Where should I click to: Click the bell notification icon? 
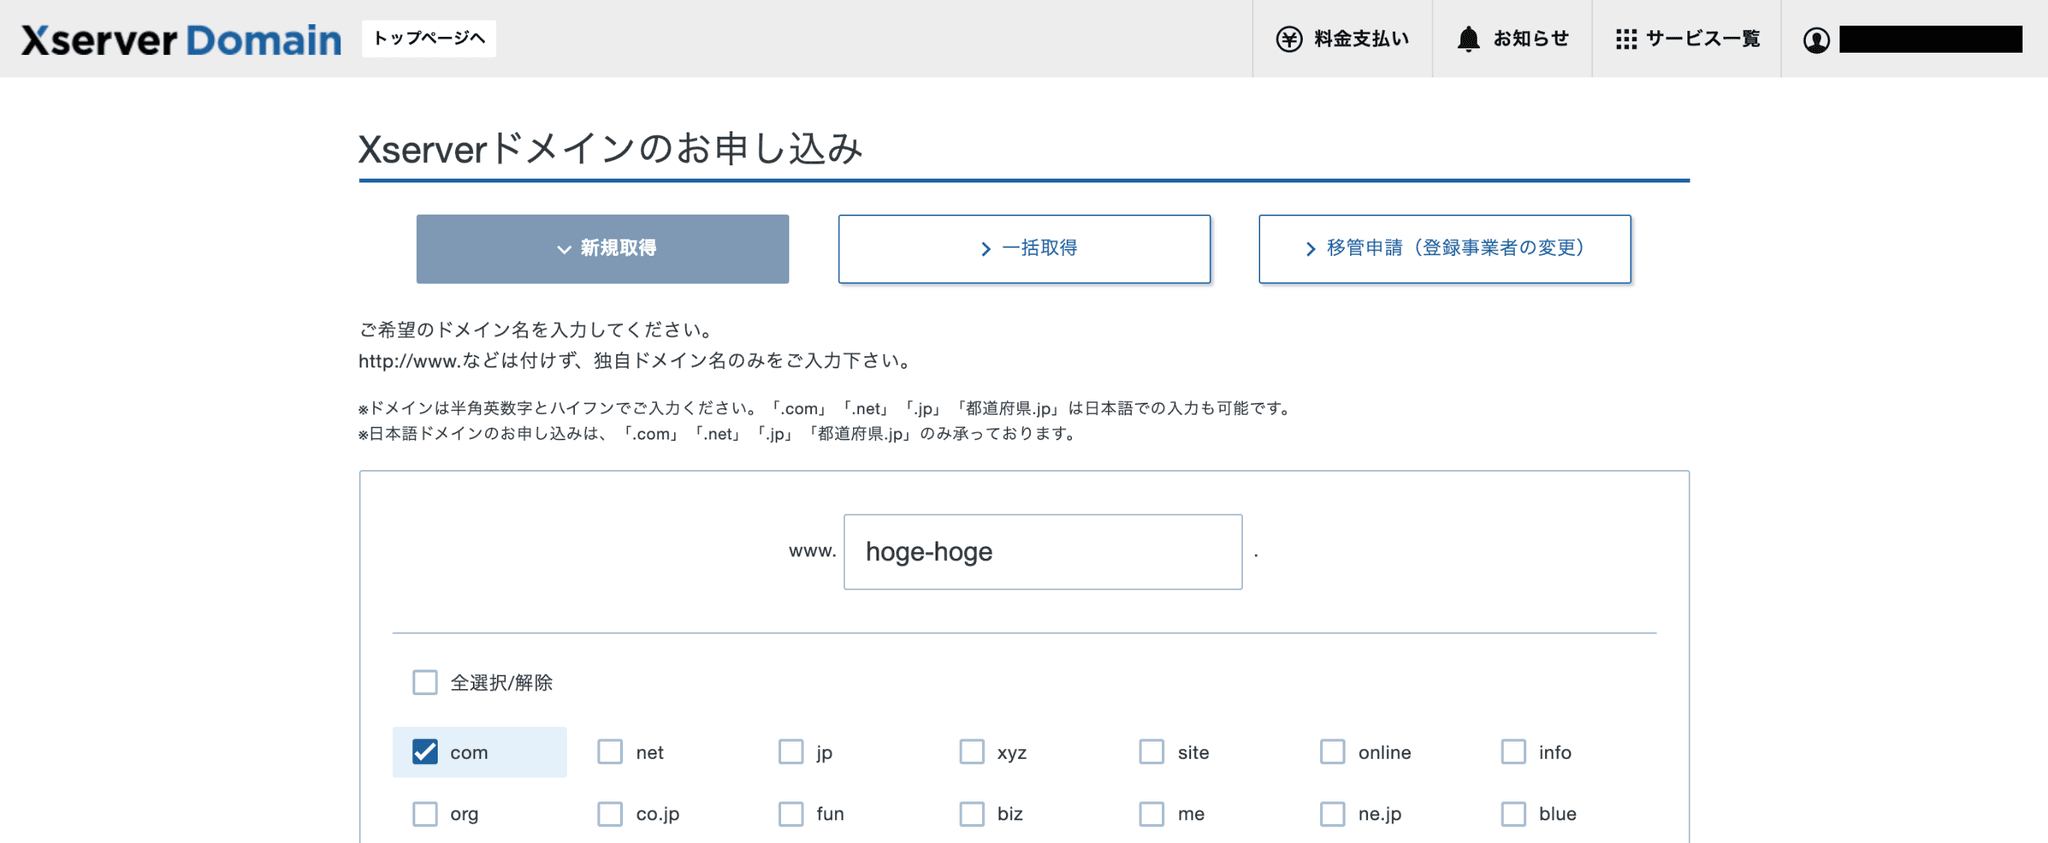(x=1468, y=39)
